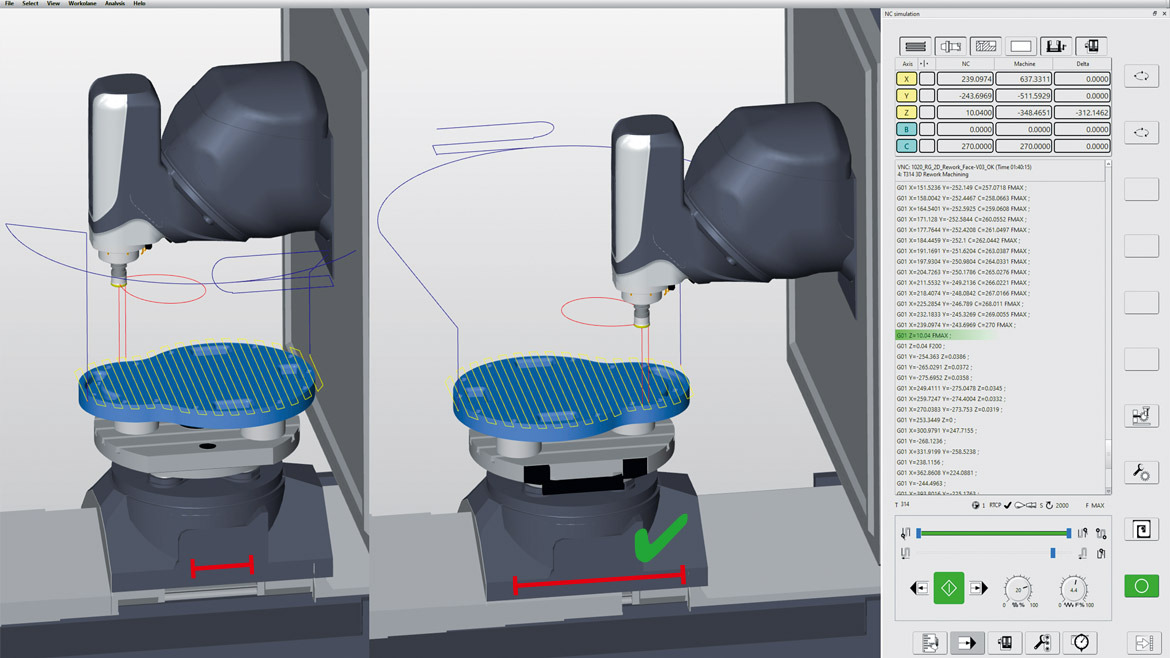Toggle the checkbox beside the C axis
This screenshot has height=658, width=1170.
pyautogui.click(x=927, y=146)
